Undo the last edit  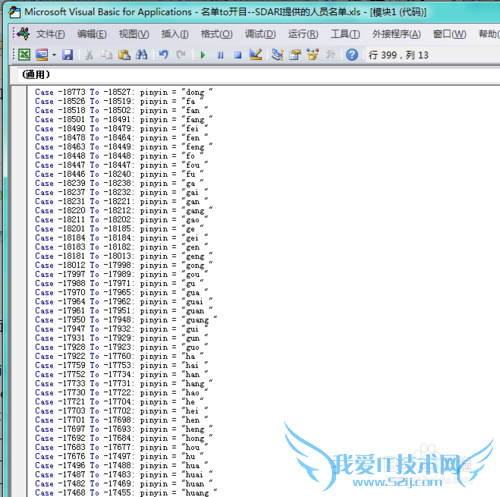coord(163,55)
